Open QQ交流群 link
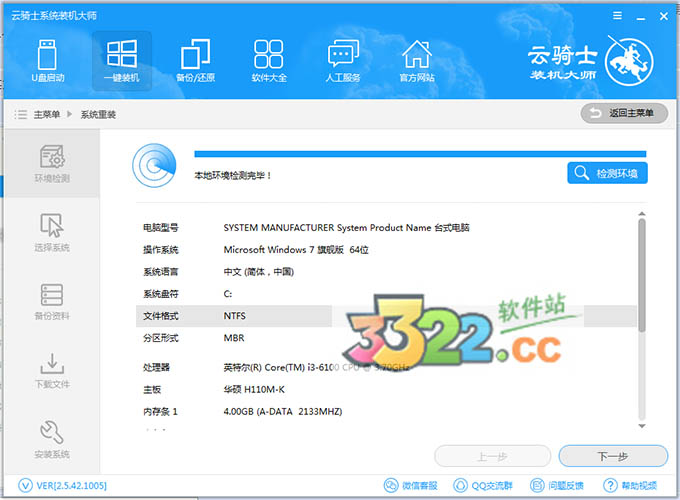 click(483, 485)
